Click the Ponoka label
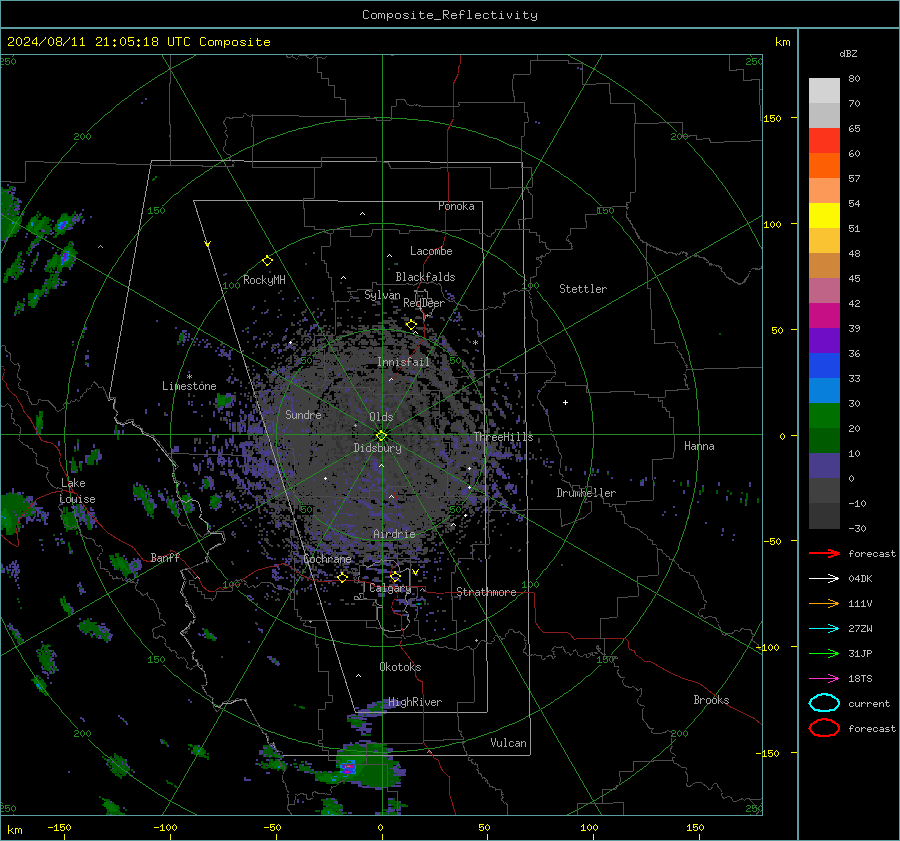This screenshot has width=900, height=841. pyautogui.click(x=456, y=206)
